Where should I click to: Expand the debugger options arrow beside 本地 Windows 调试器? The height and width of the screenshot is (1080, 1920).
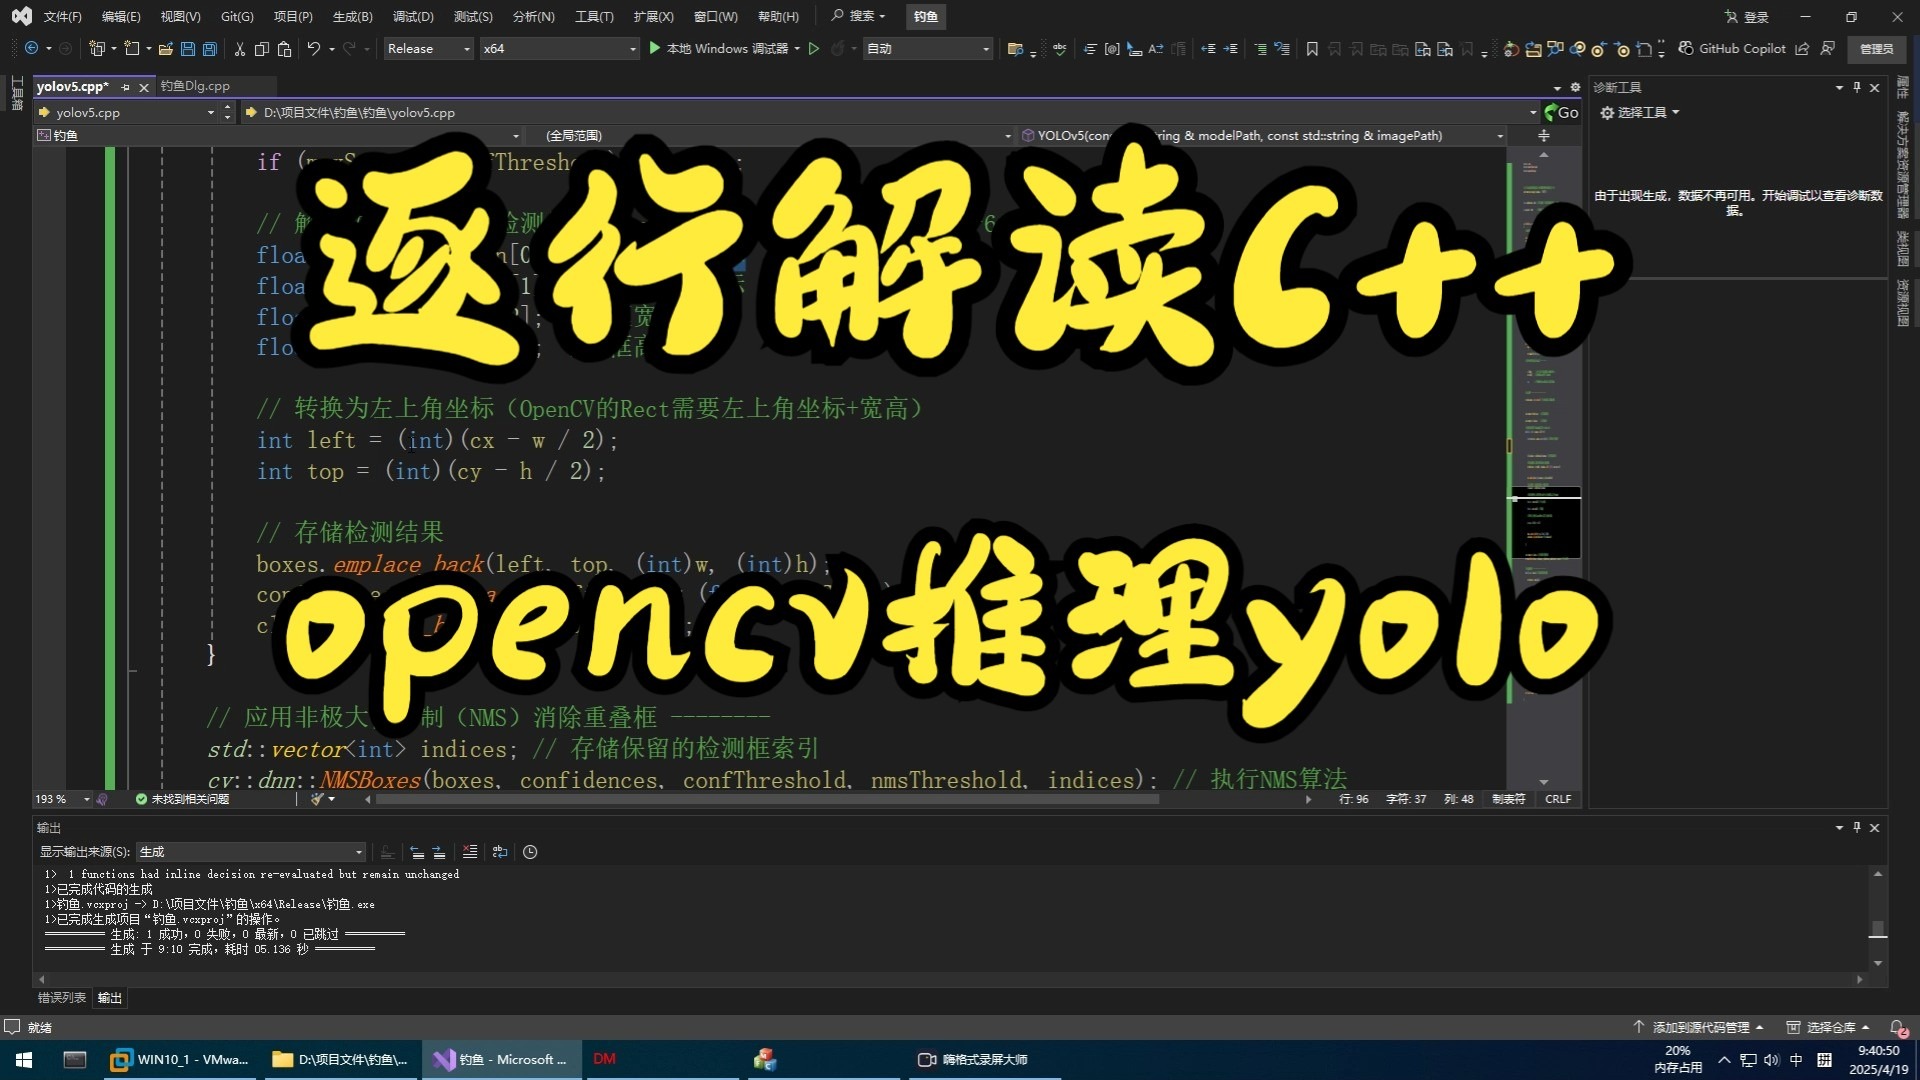(797, 48)
